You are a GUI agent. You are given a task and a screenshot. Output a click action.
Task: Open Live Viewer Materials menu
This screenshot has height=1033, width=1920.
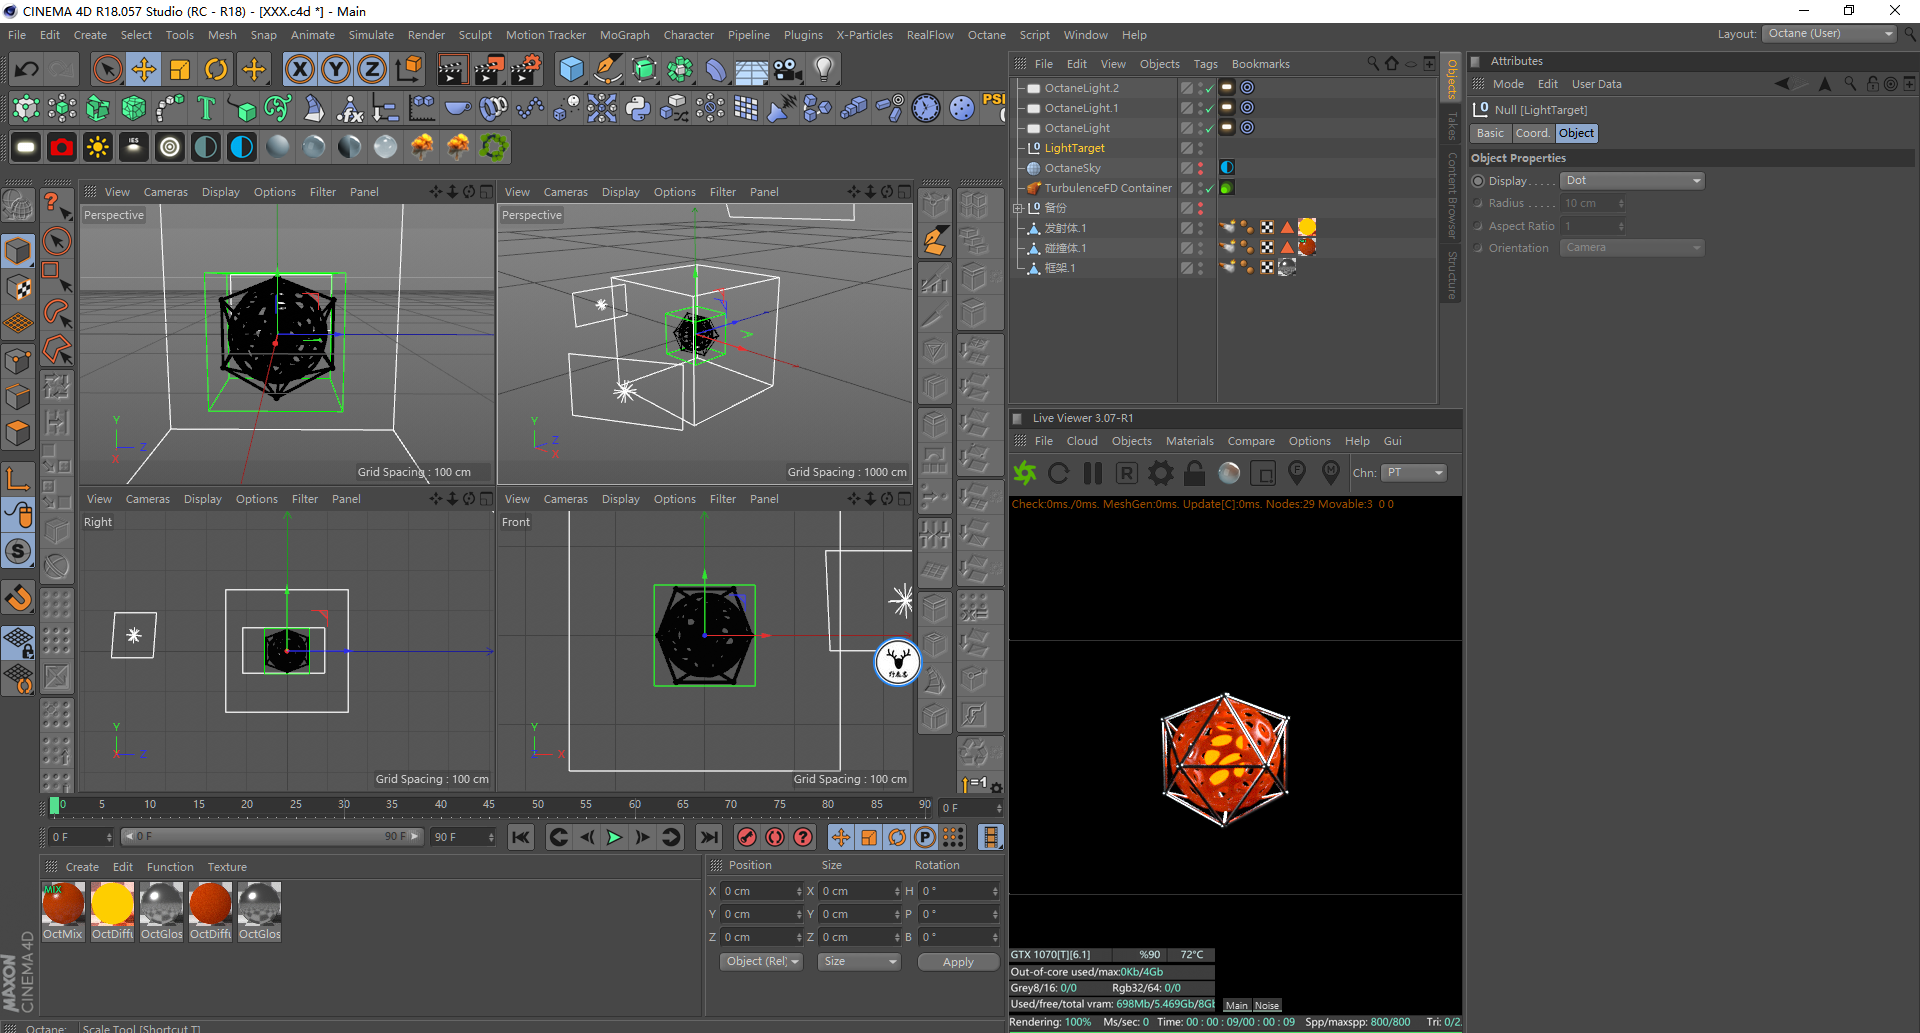pyautogui.click(x=1189, y=441)
